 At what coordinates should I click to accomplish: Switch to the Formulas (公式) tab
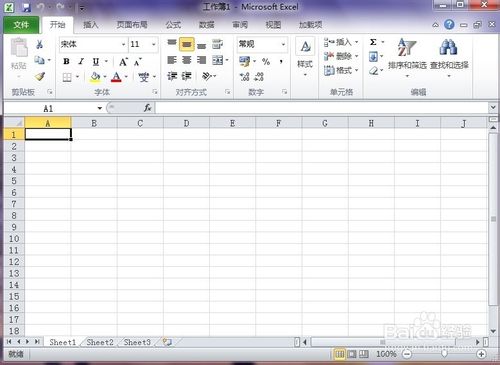tap(173, 25)
